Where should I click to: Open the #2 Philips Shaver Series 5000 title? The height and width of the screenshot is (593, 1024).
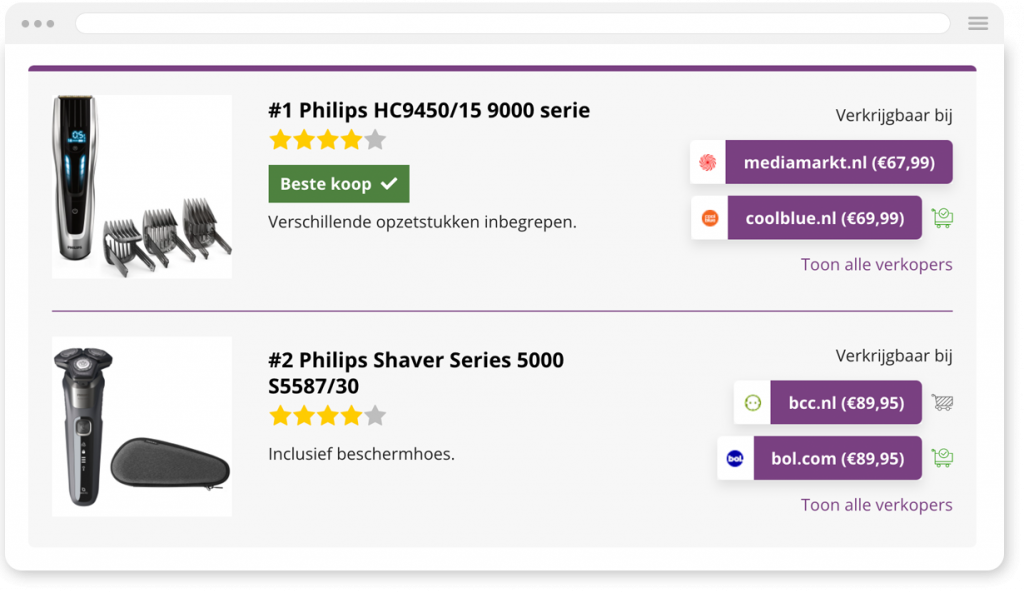click(416, 372)
